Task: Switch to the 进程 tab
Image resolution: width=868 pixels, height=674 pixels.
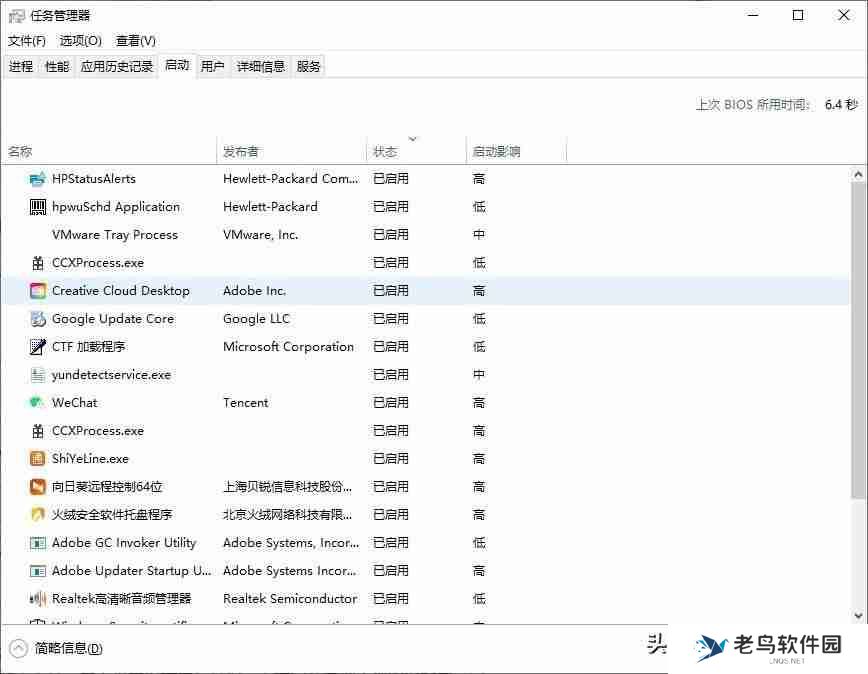Action: point(21,67)
